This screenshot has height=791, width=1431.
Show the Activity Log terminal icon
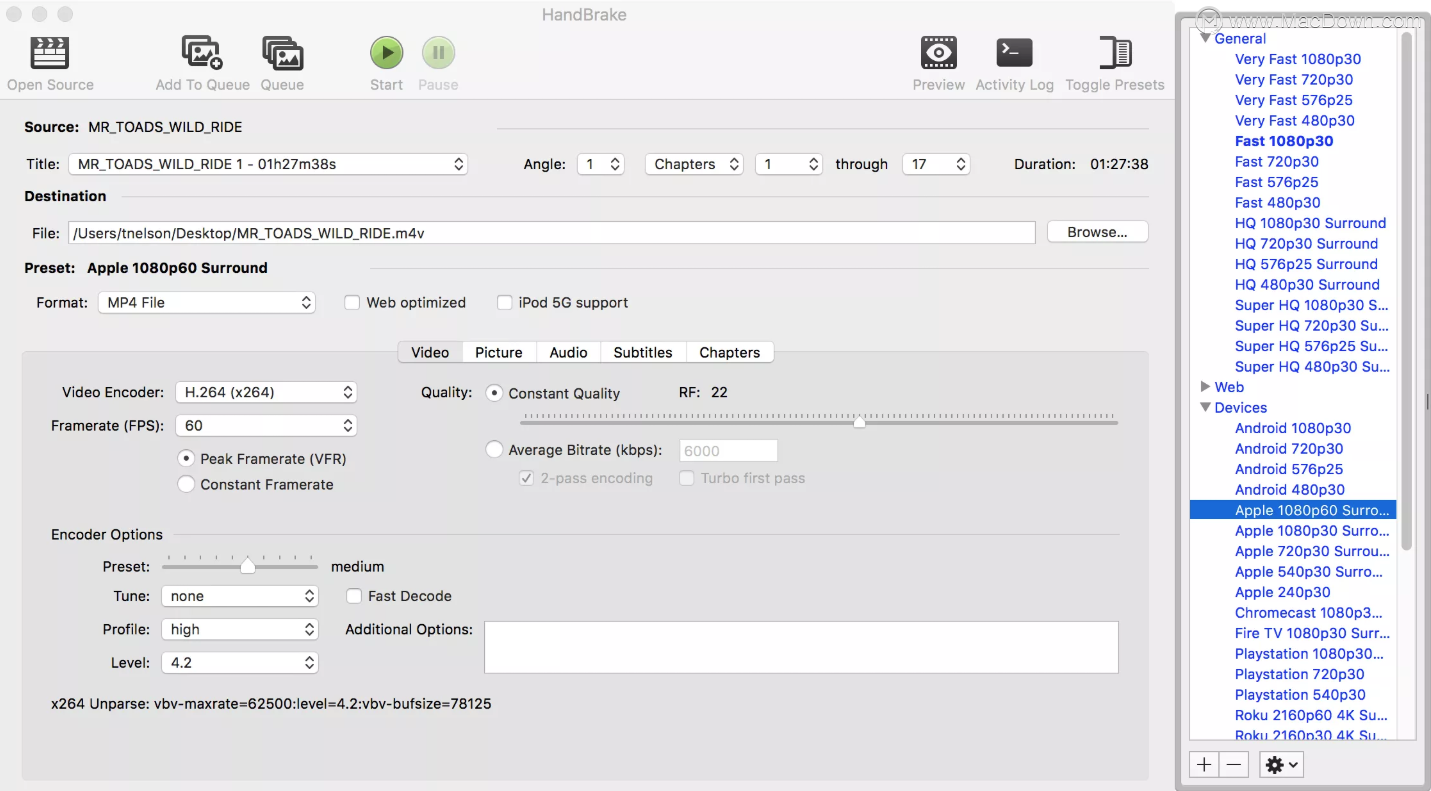tap(1014, 53)
